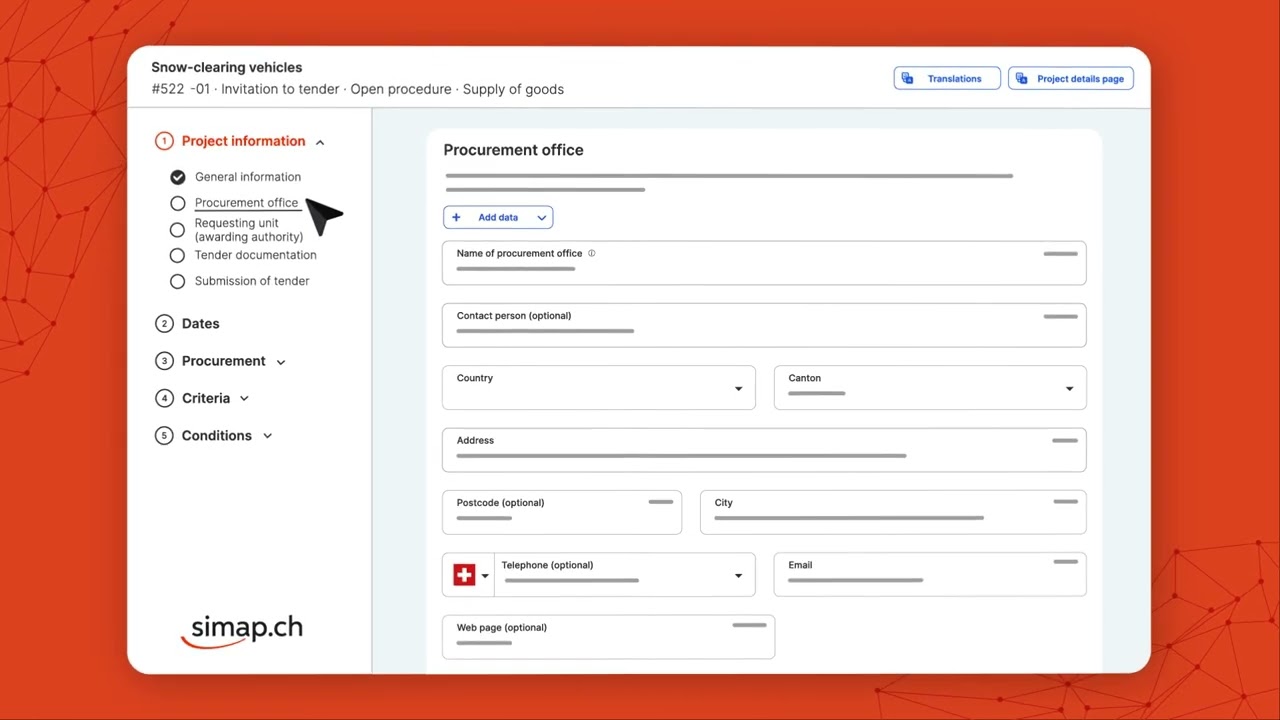
Task: Click the plus icon in Add data
Action: pos(457,217)
